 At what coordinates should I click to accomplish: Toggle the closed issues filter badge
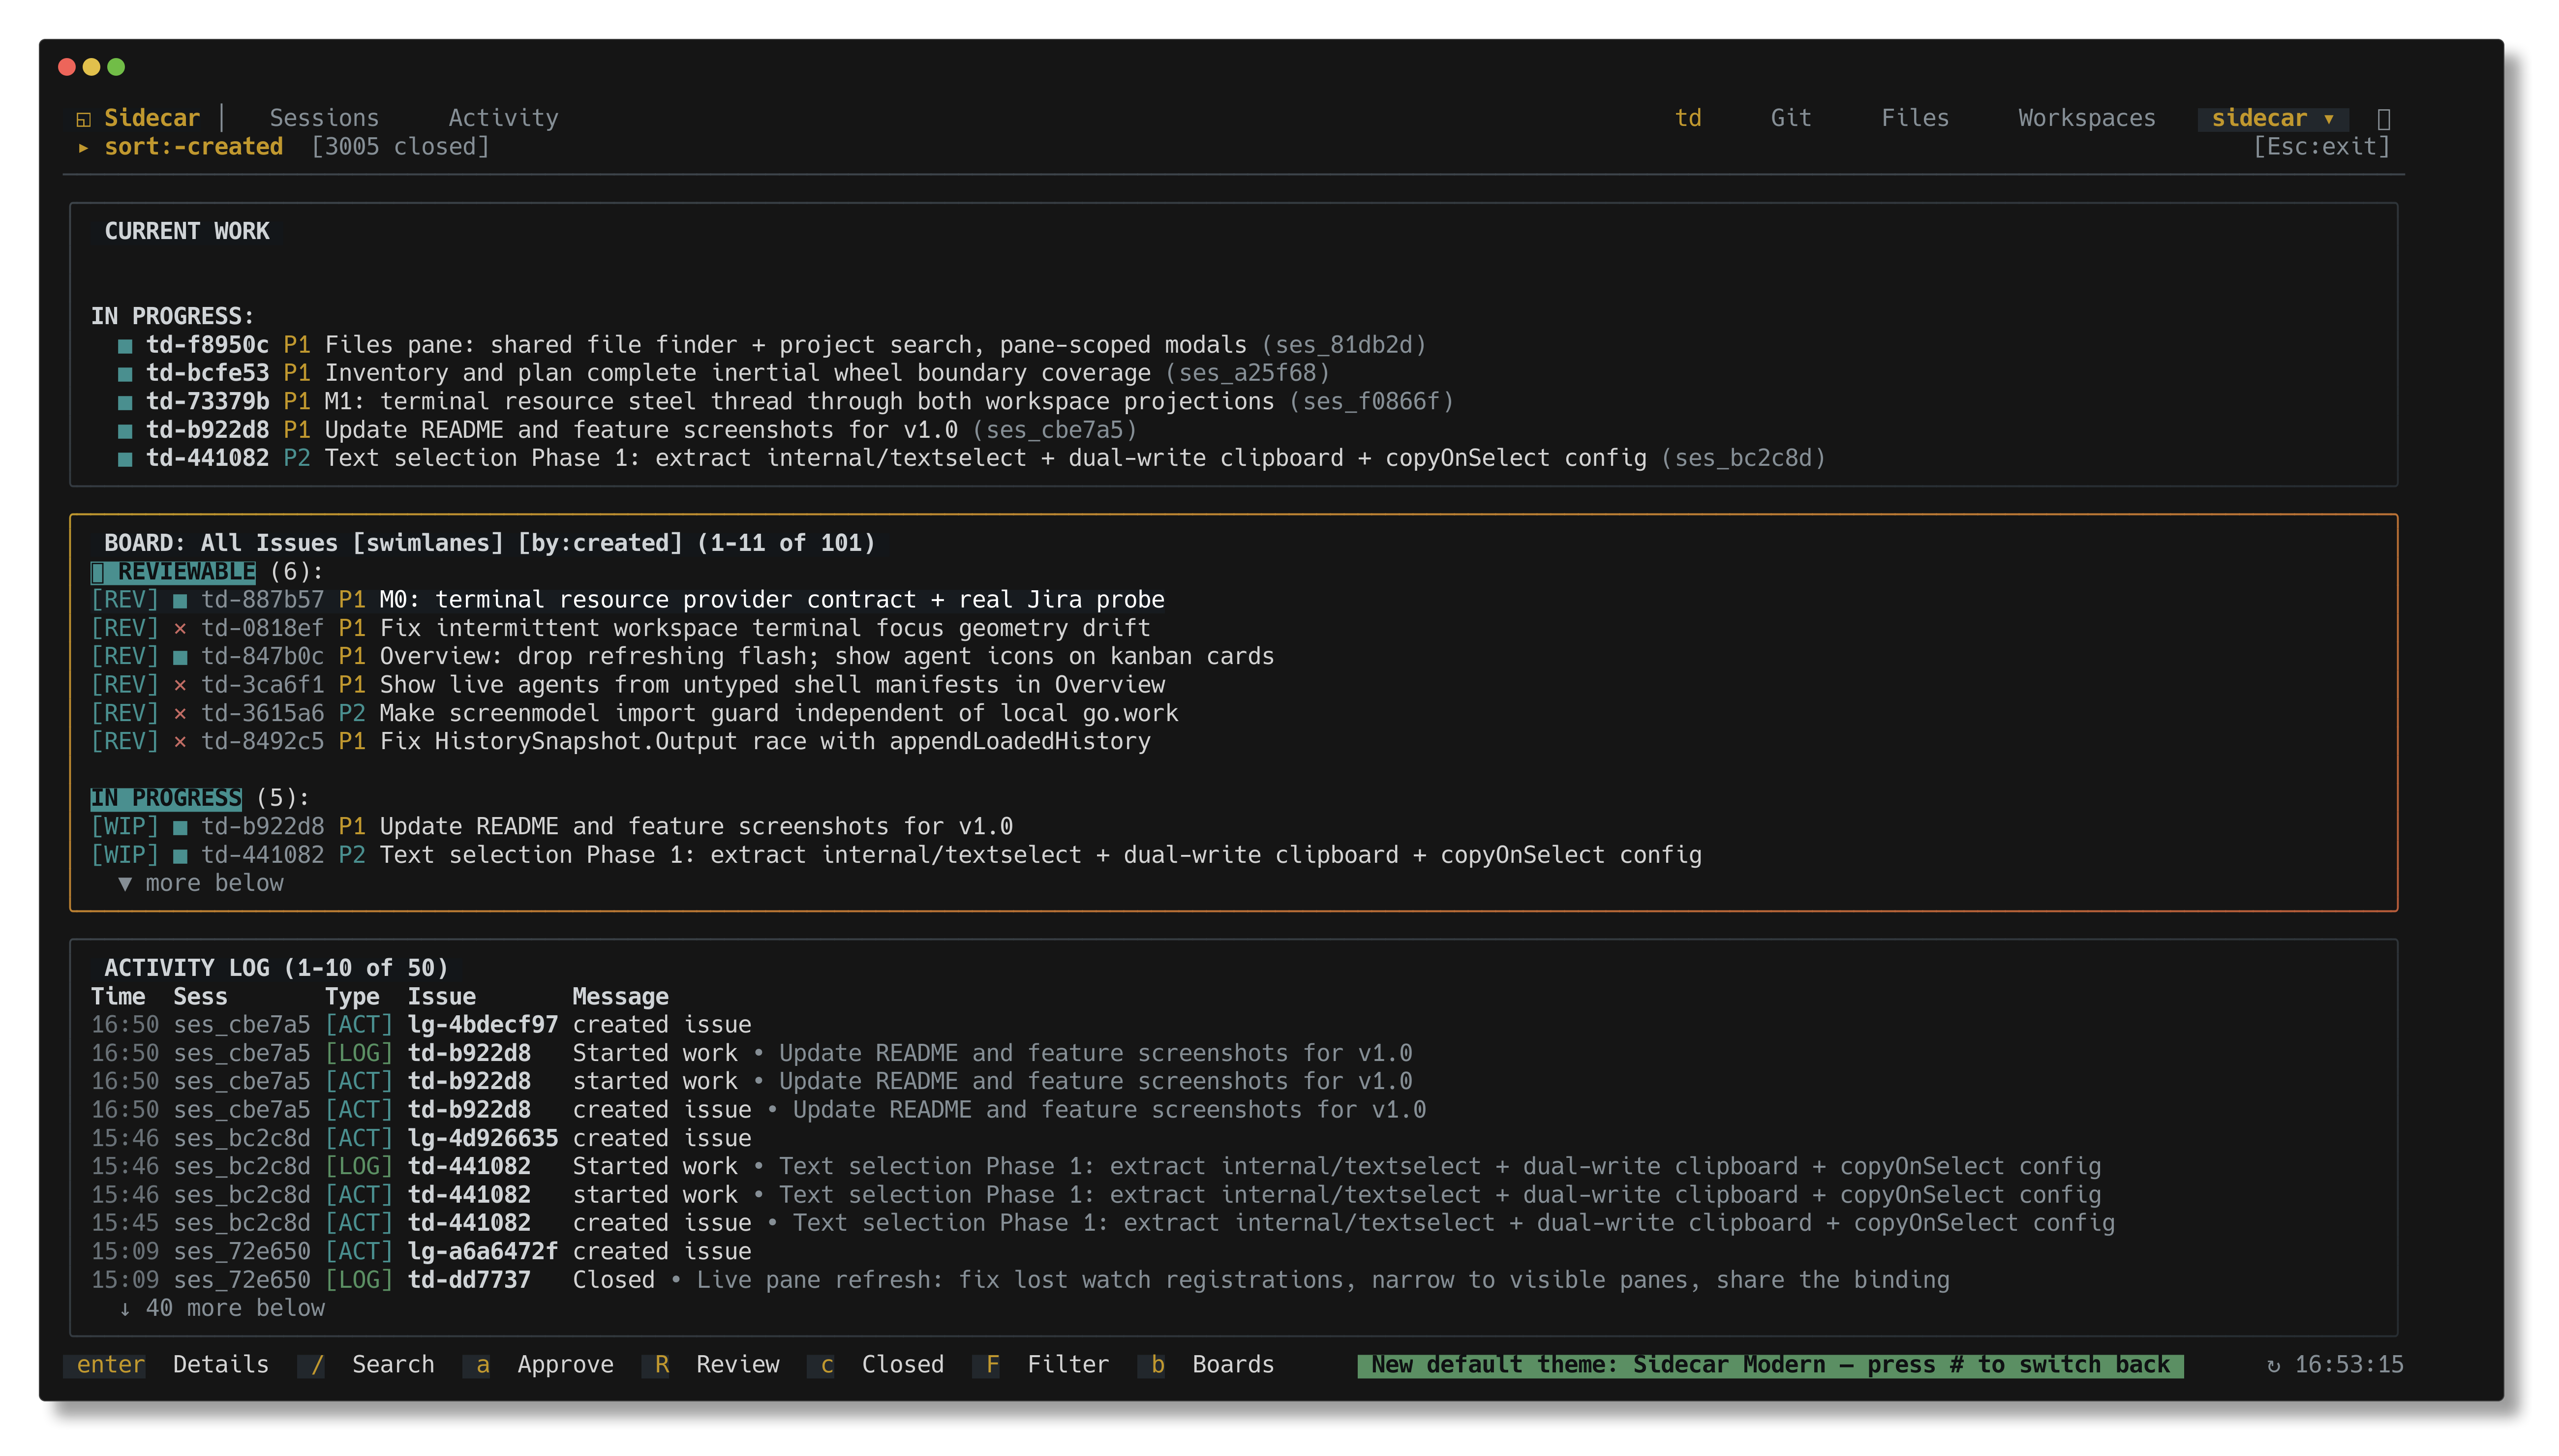click(400, 147)
